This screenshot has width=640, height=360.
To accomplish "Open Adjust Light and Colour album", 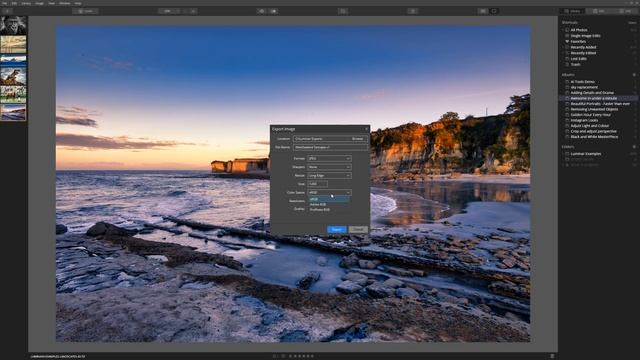I will (x=590, y=126).
